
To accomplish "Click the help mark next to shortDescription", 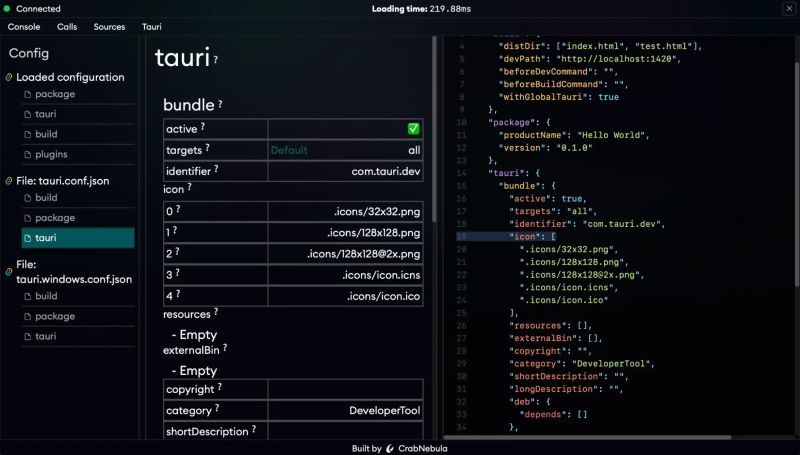I will tap(254, 428).
